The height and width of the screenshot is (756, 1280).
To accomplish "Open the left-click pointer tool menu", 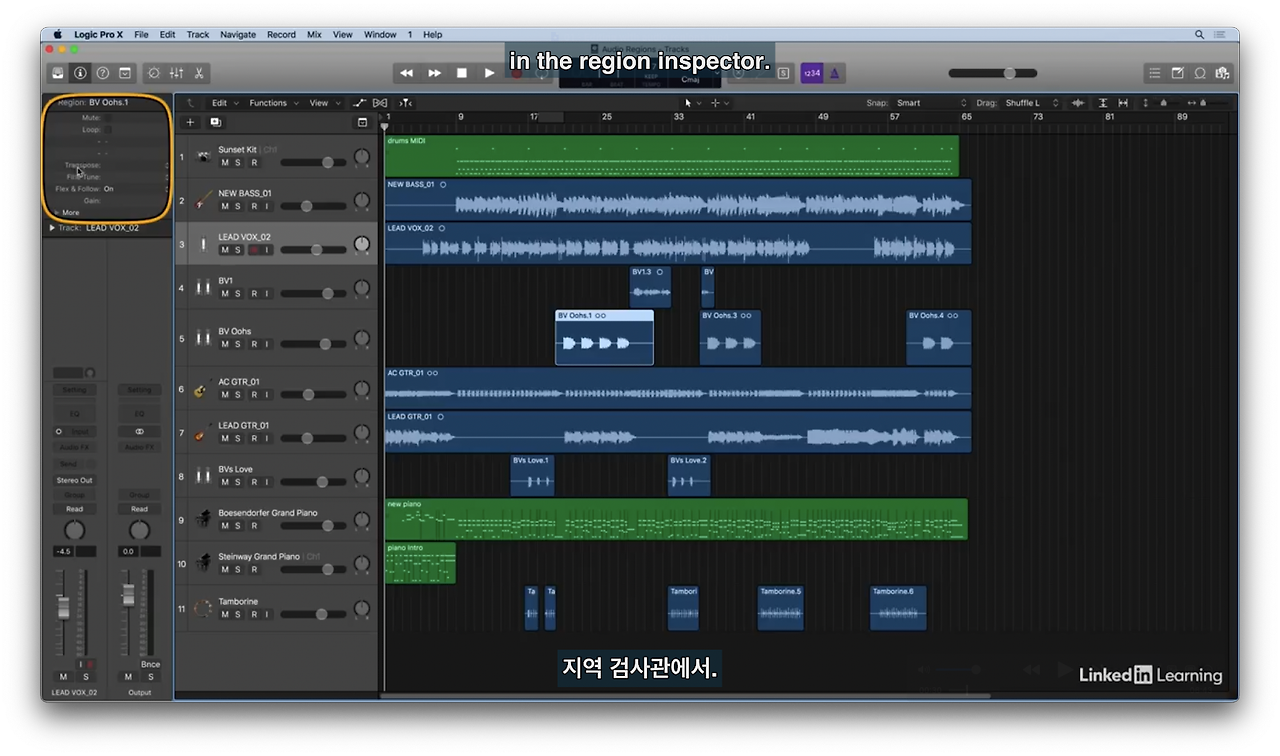I will (692, 103).
